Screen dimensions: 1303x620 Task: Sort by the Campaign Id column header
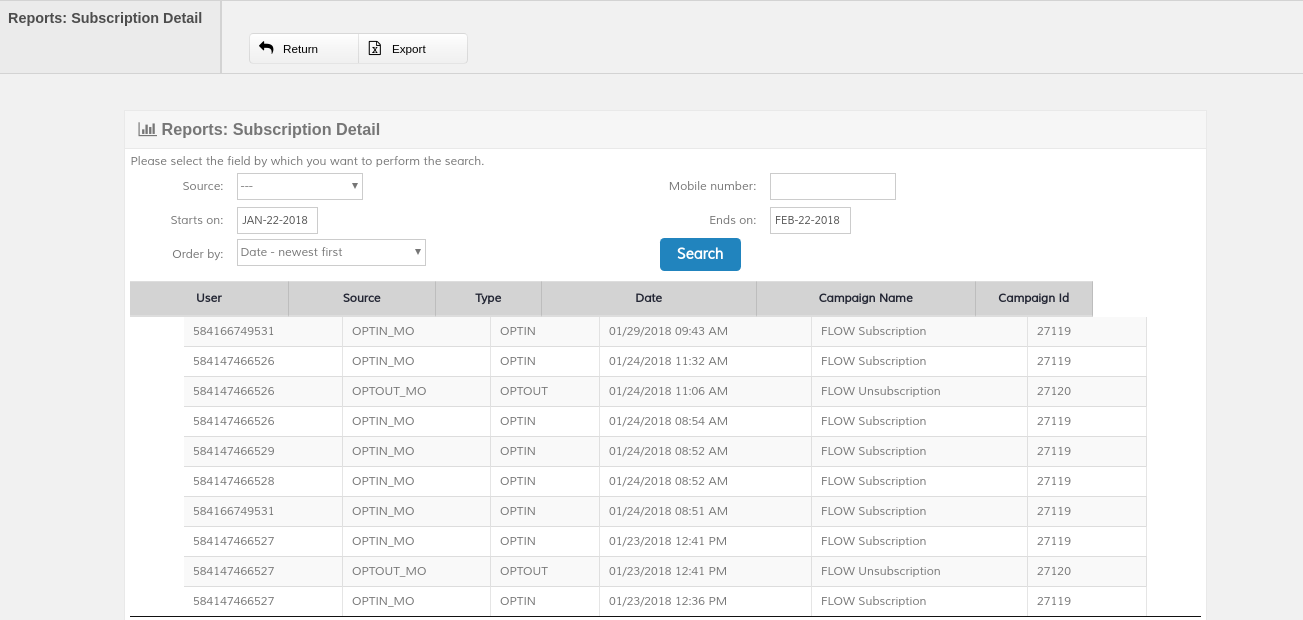(x=1033, y=298)
